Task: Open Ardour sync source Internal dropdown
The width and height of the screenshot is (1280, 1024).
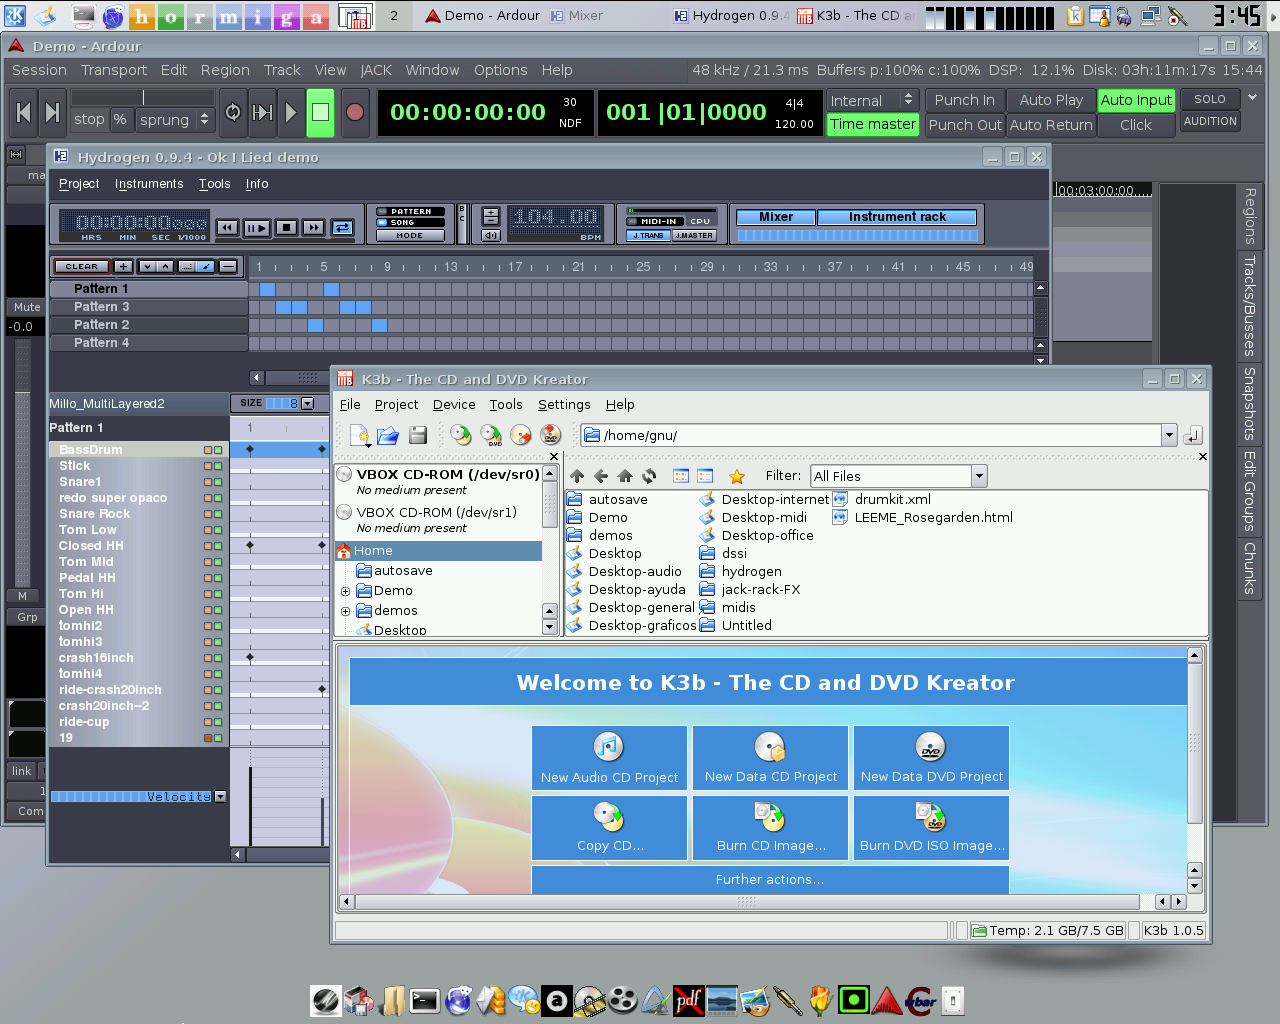Action: [x=873, y=100]
